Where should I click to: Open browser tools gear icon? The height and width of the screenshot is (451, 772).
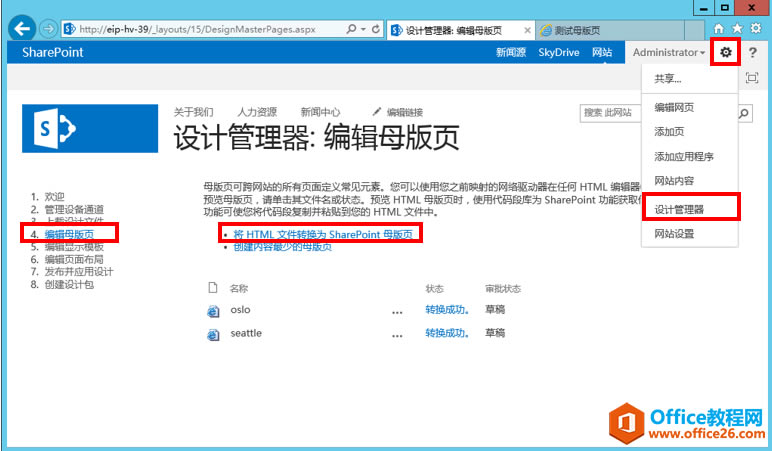(756, 29)
